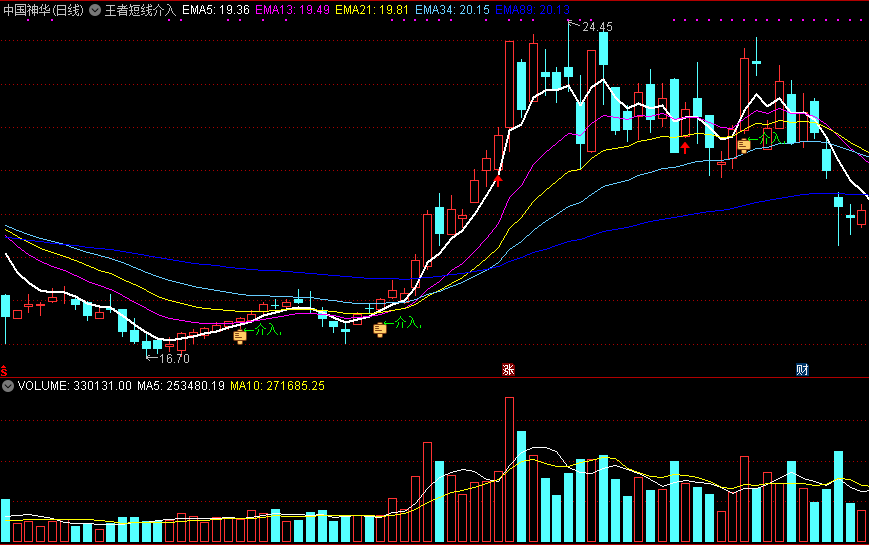Click the yellow EMA21: 19.81 label
Viewport: 869px width, 545px height.
[372, 10]
